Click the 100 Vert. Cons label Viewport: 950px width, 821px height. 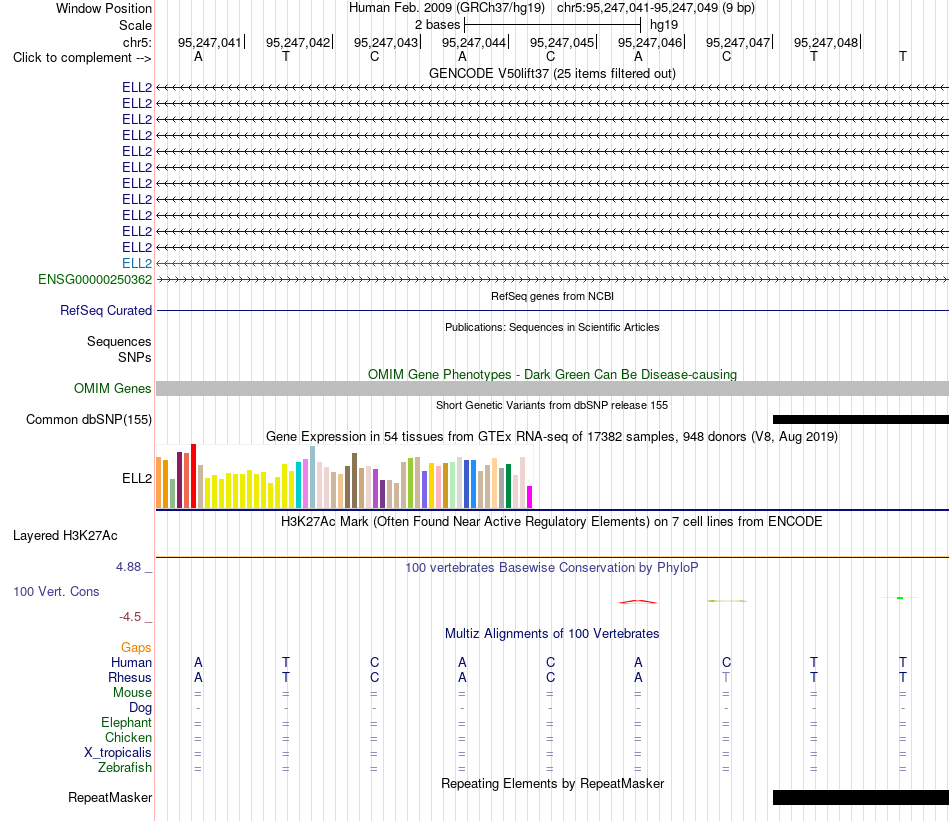56,591
